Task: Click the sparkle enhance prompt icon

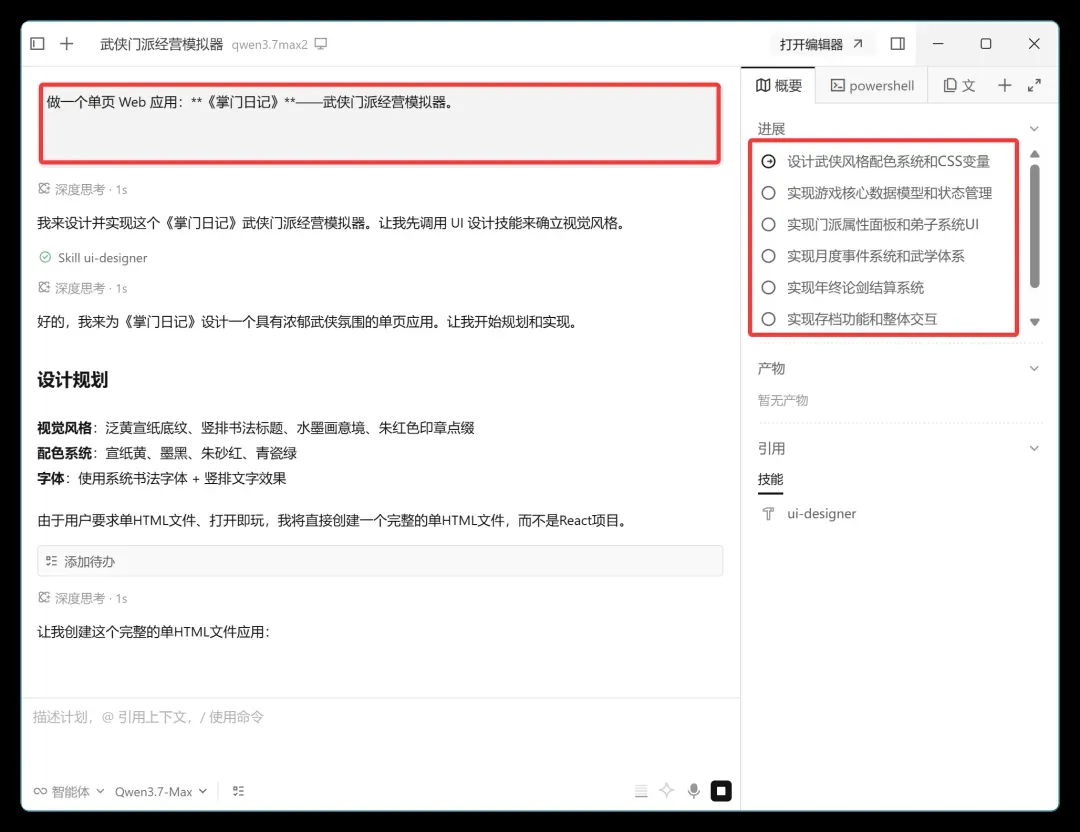Action: [667, 791]
